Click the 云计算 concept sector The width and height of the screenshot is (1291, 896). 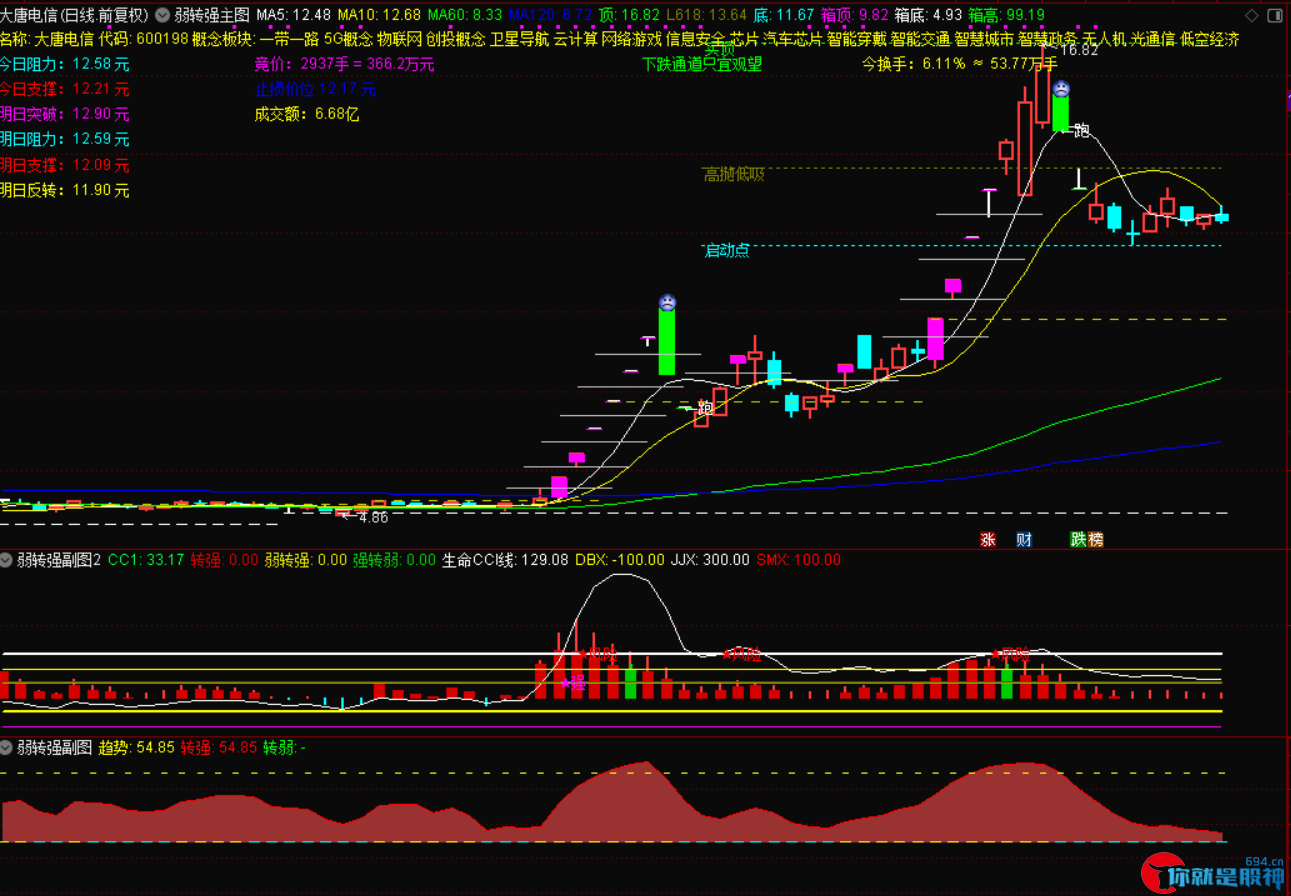[575, 39]
